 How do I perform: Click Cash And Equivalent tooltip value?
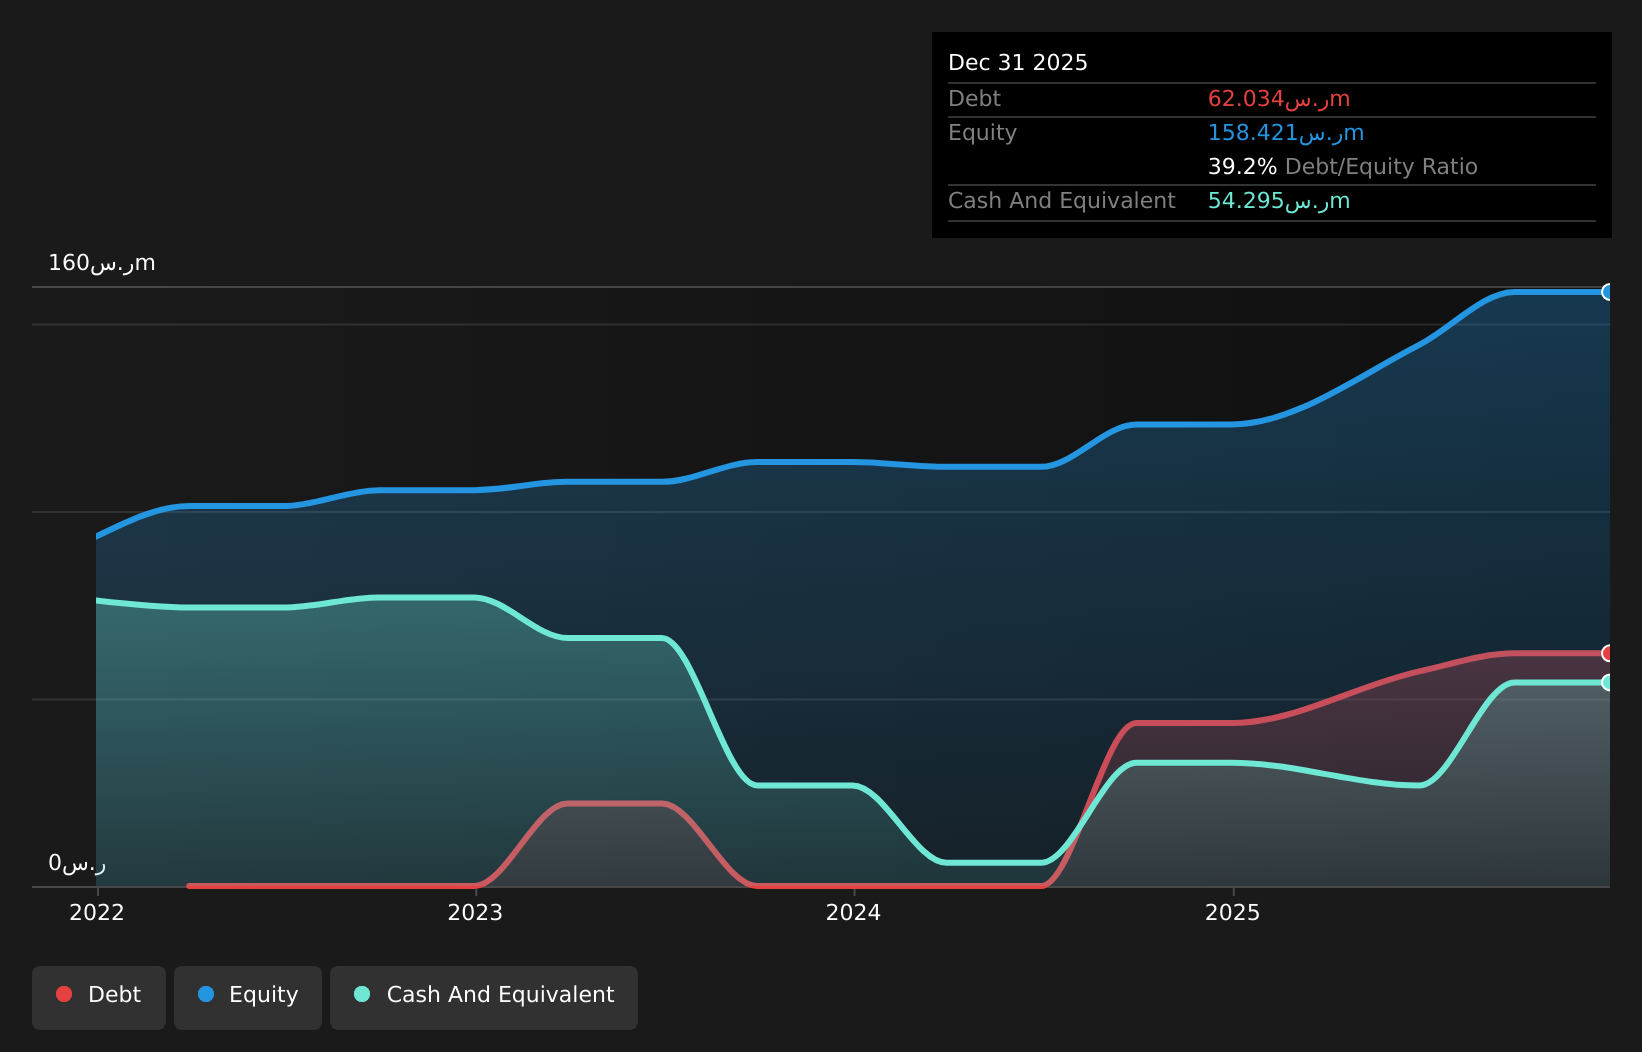coord(1279,201)
